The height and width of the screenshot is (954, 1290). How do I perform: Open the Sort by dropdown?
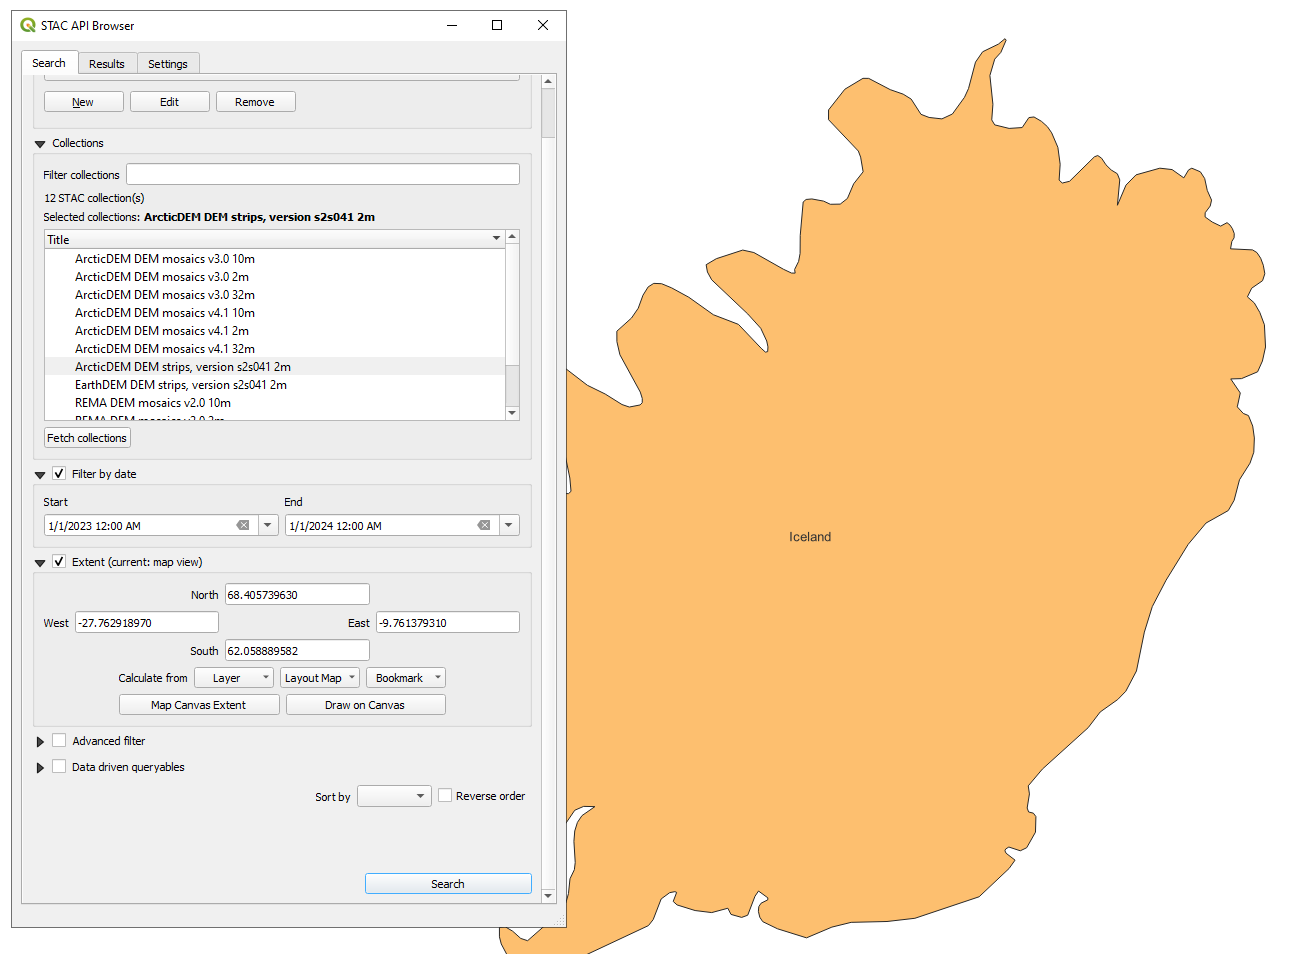[x=394, y=796]
